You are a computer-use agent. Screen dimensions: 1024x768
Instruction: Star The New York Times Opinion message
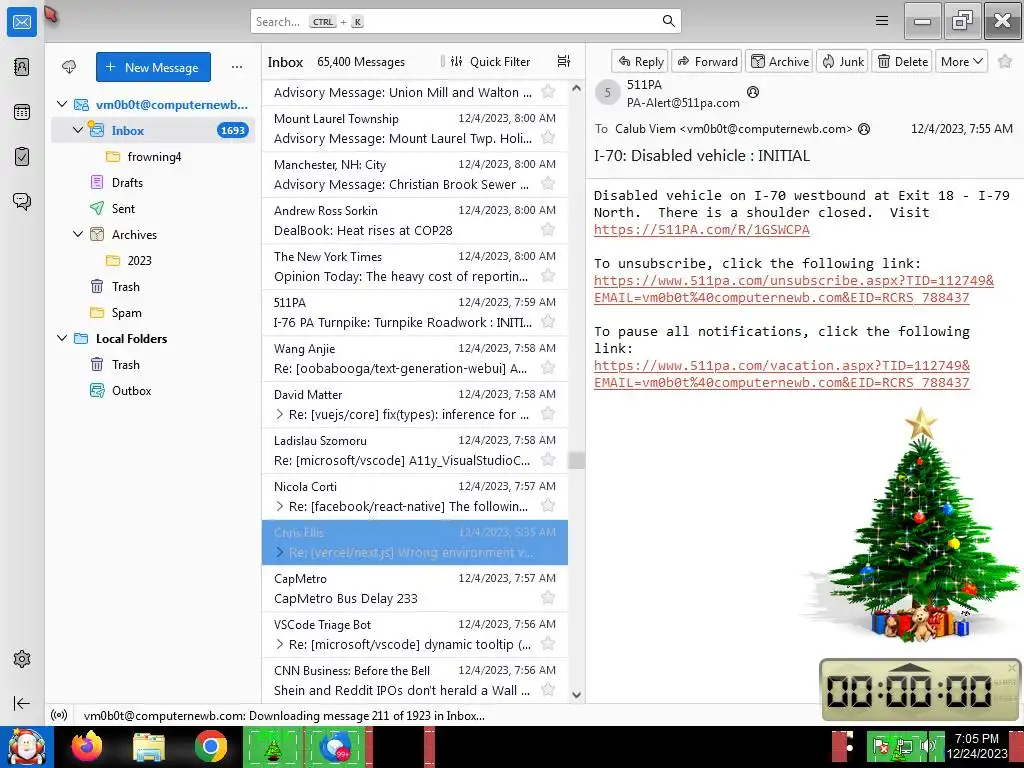coord(548,276)
